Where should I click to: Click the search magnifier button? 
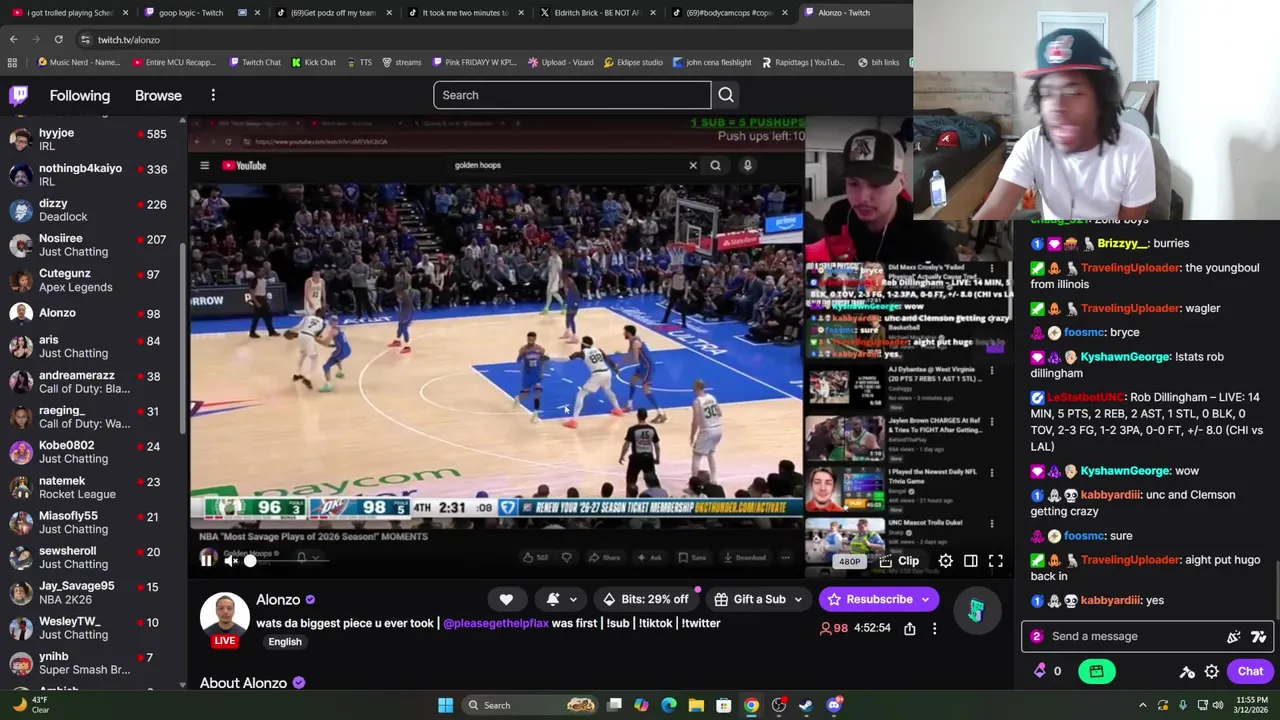pyautogui.click(x=726, y=95)
